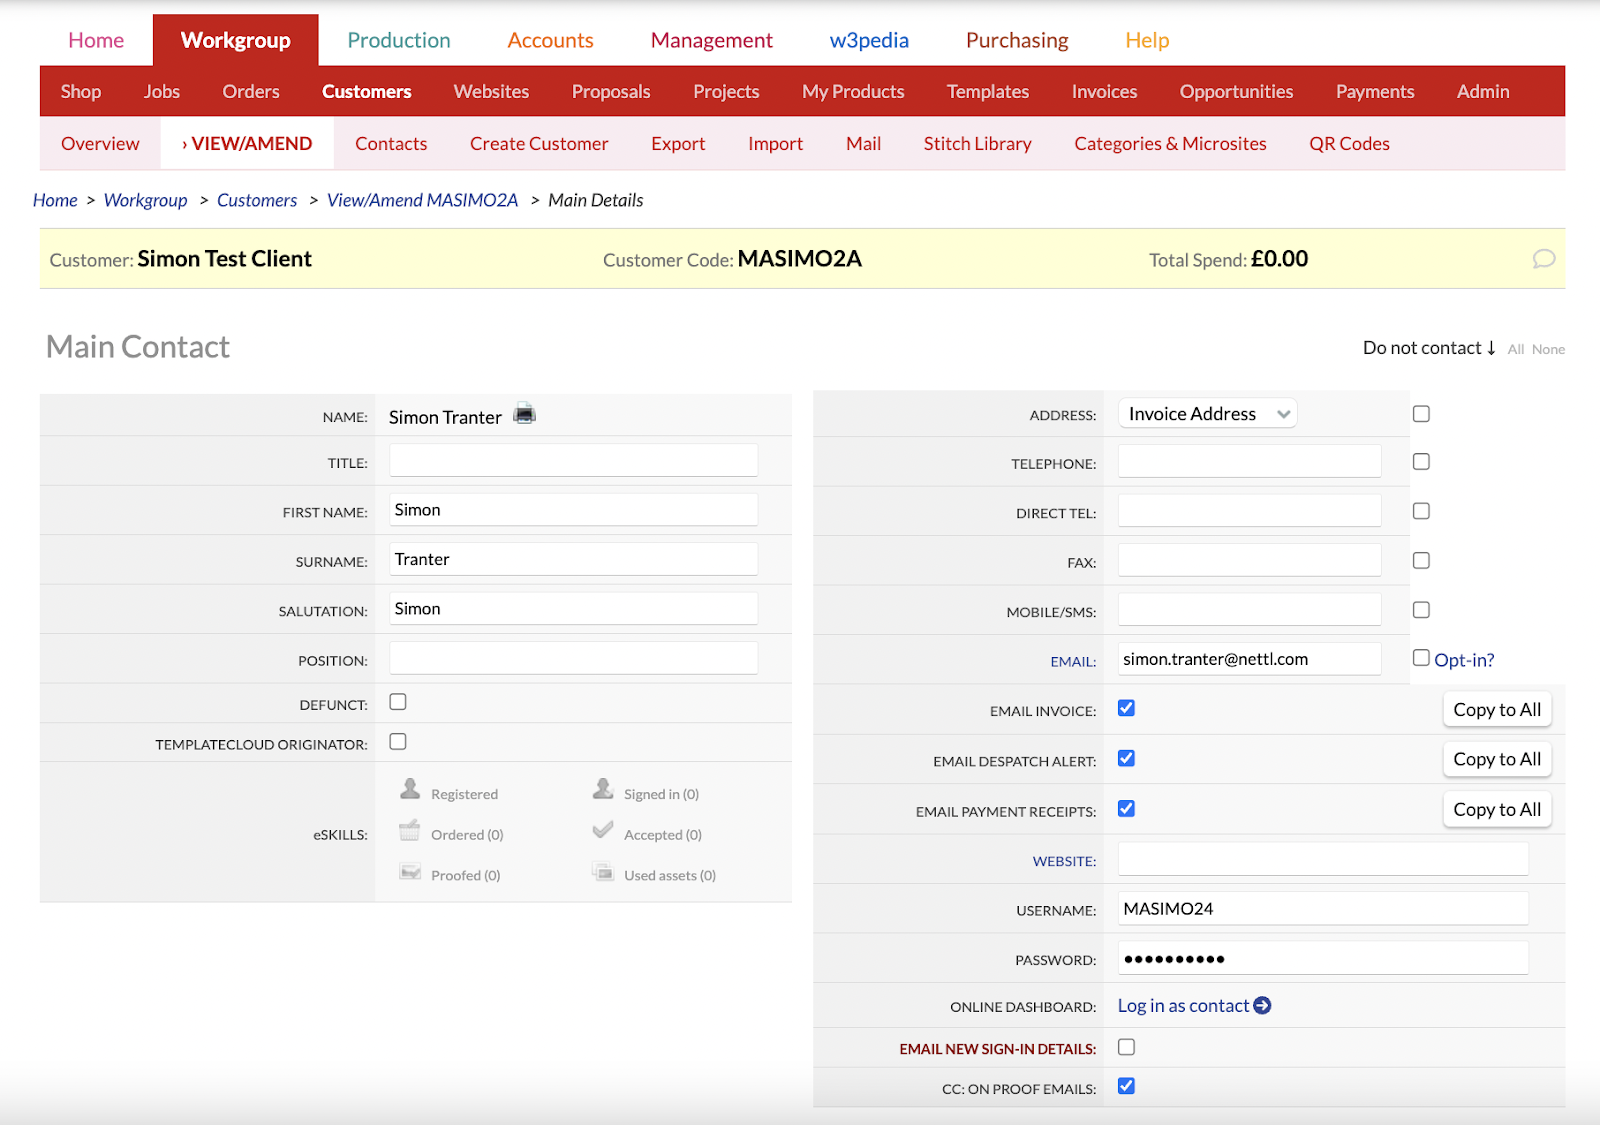The image size is (1600, 1125).
Task: Click into the Telephone input field
Action: tap(1249, 461)
